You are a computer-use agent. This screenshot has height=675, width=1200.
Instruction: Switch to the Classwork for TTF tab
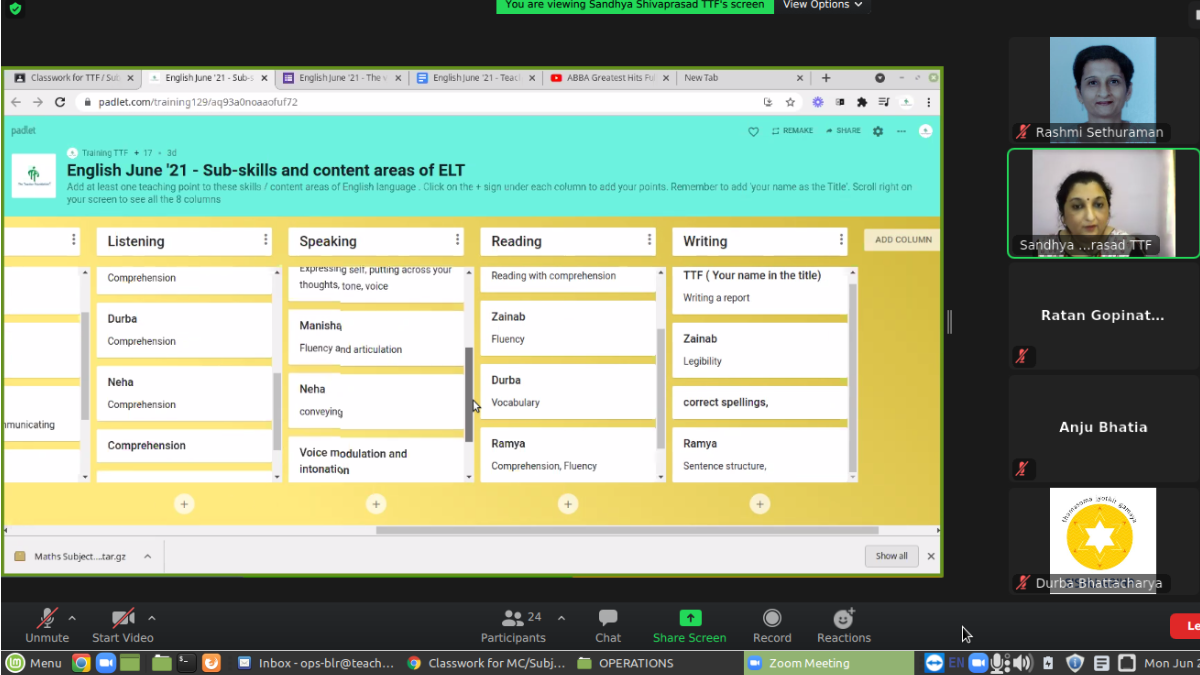click(x=74, y=78)
